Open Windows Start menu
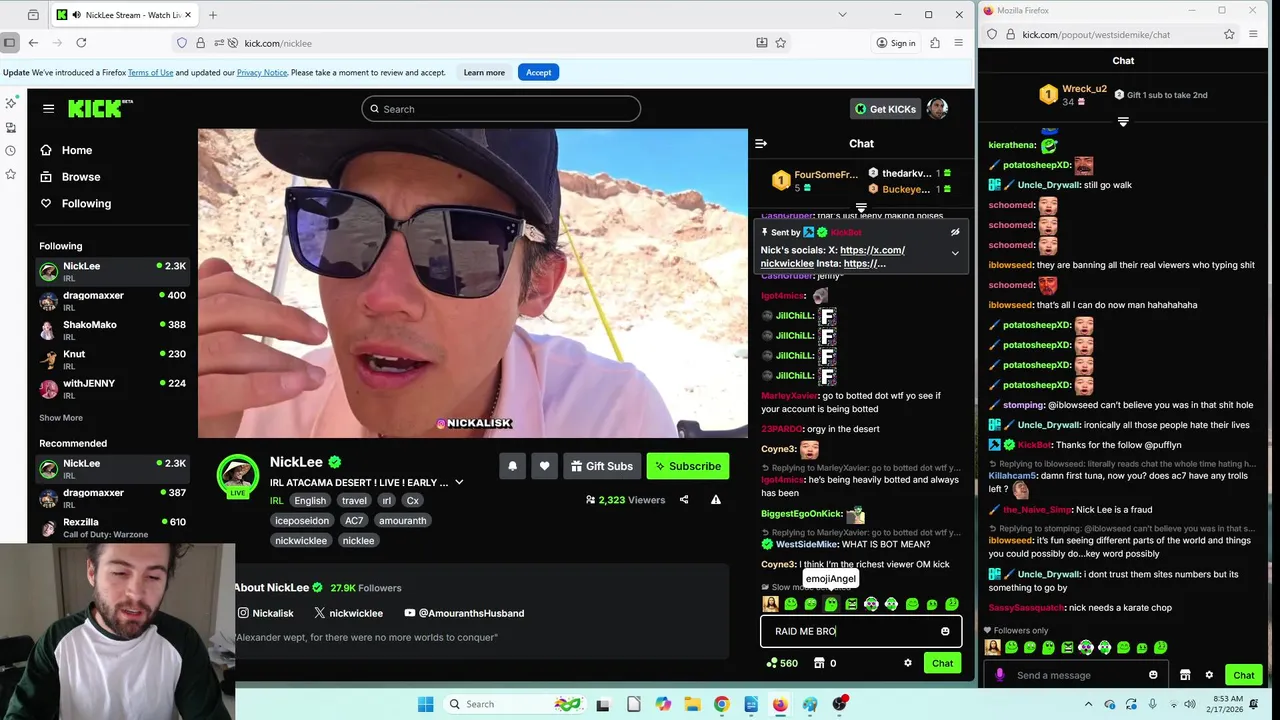 tap(425, 704)
